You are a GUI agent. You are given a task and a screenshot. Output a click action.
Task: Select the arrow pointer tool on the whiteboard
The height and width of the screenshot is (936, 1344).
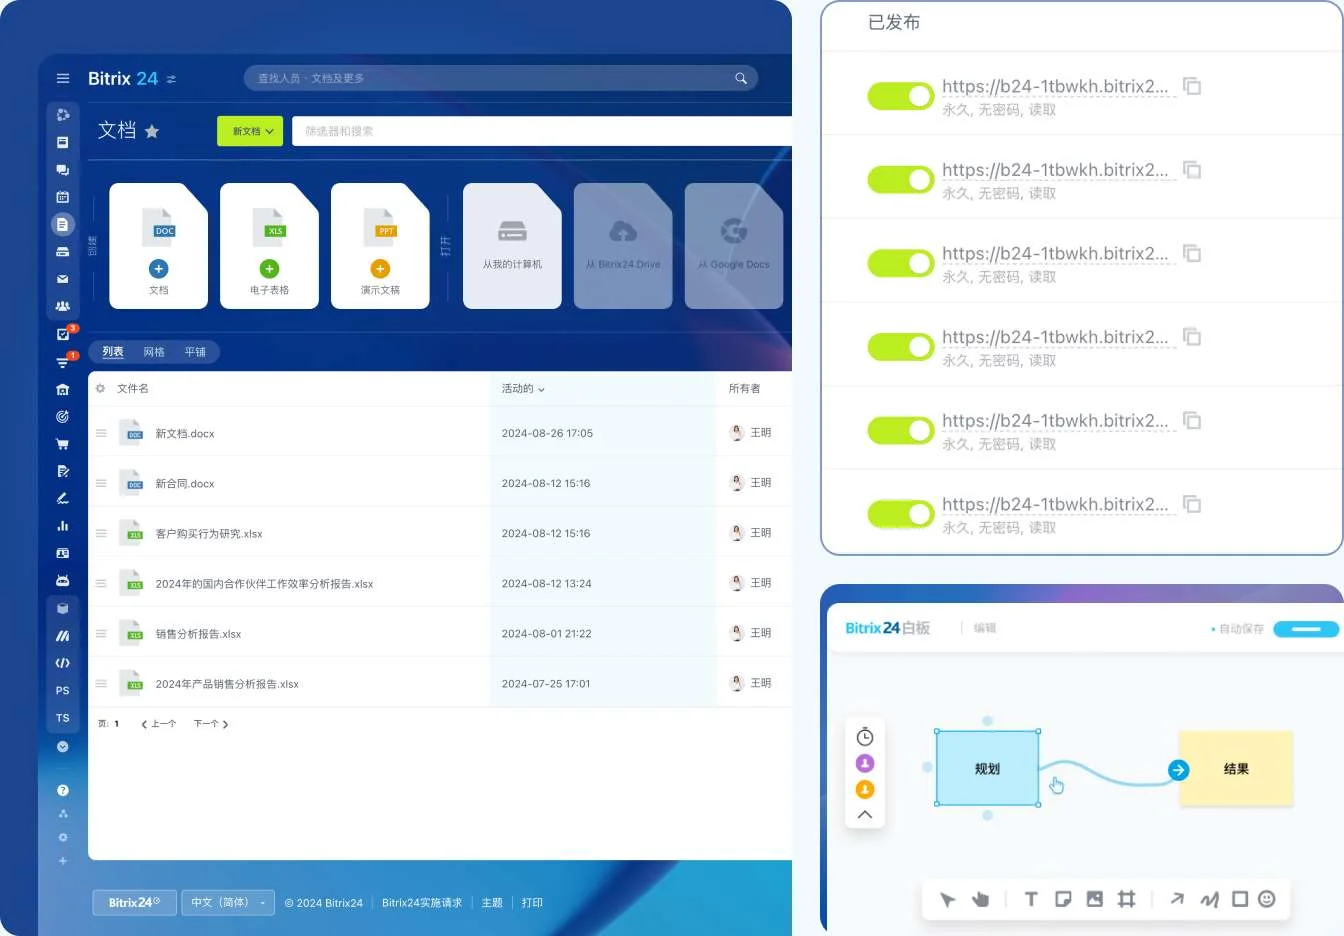click(948, 899)
